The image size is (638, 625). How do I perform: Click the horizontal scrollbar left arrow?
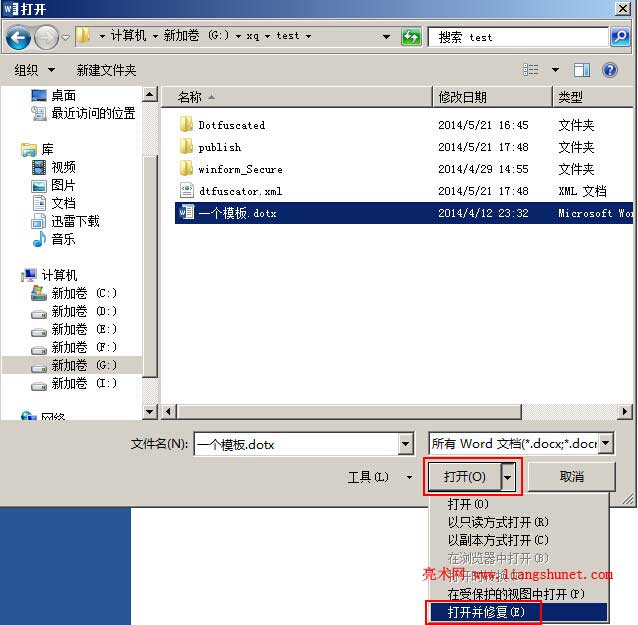point(168,411)
